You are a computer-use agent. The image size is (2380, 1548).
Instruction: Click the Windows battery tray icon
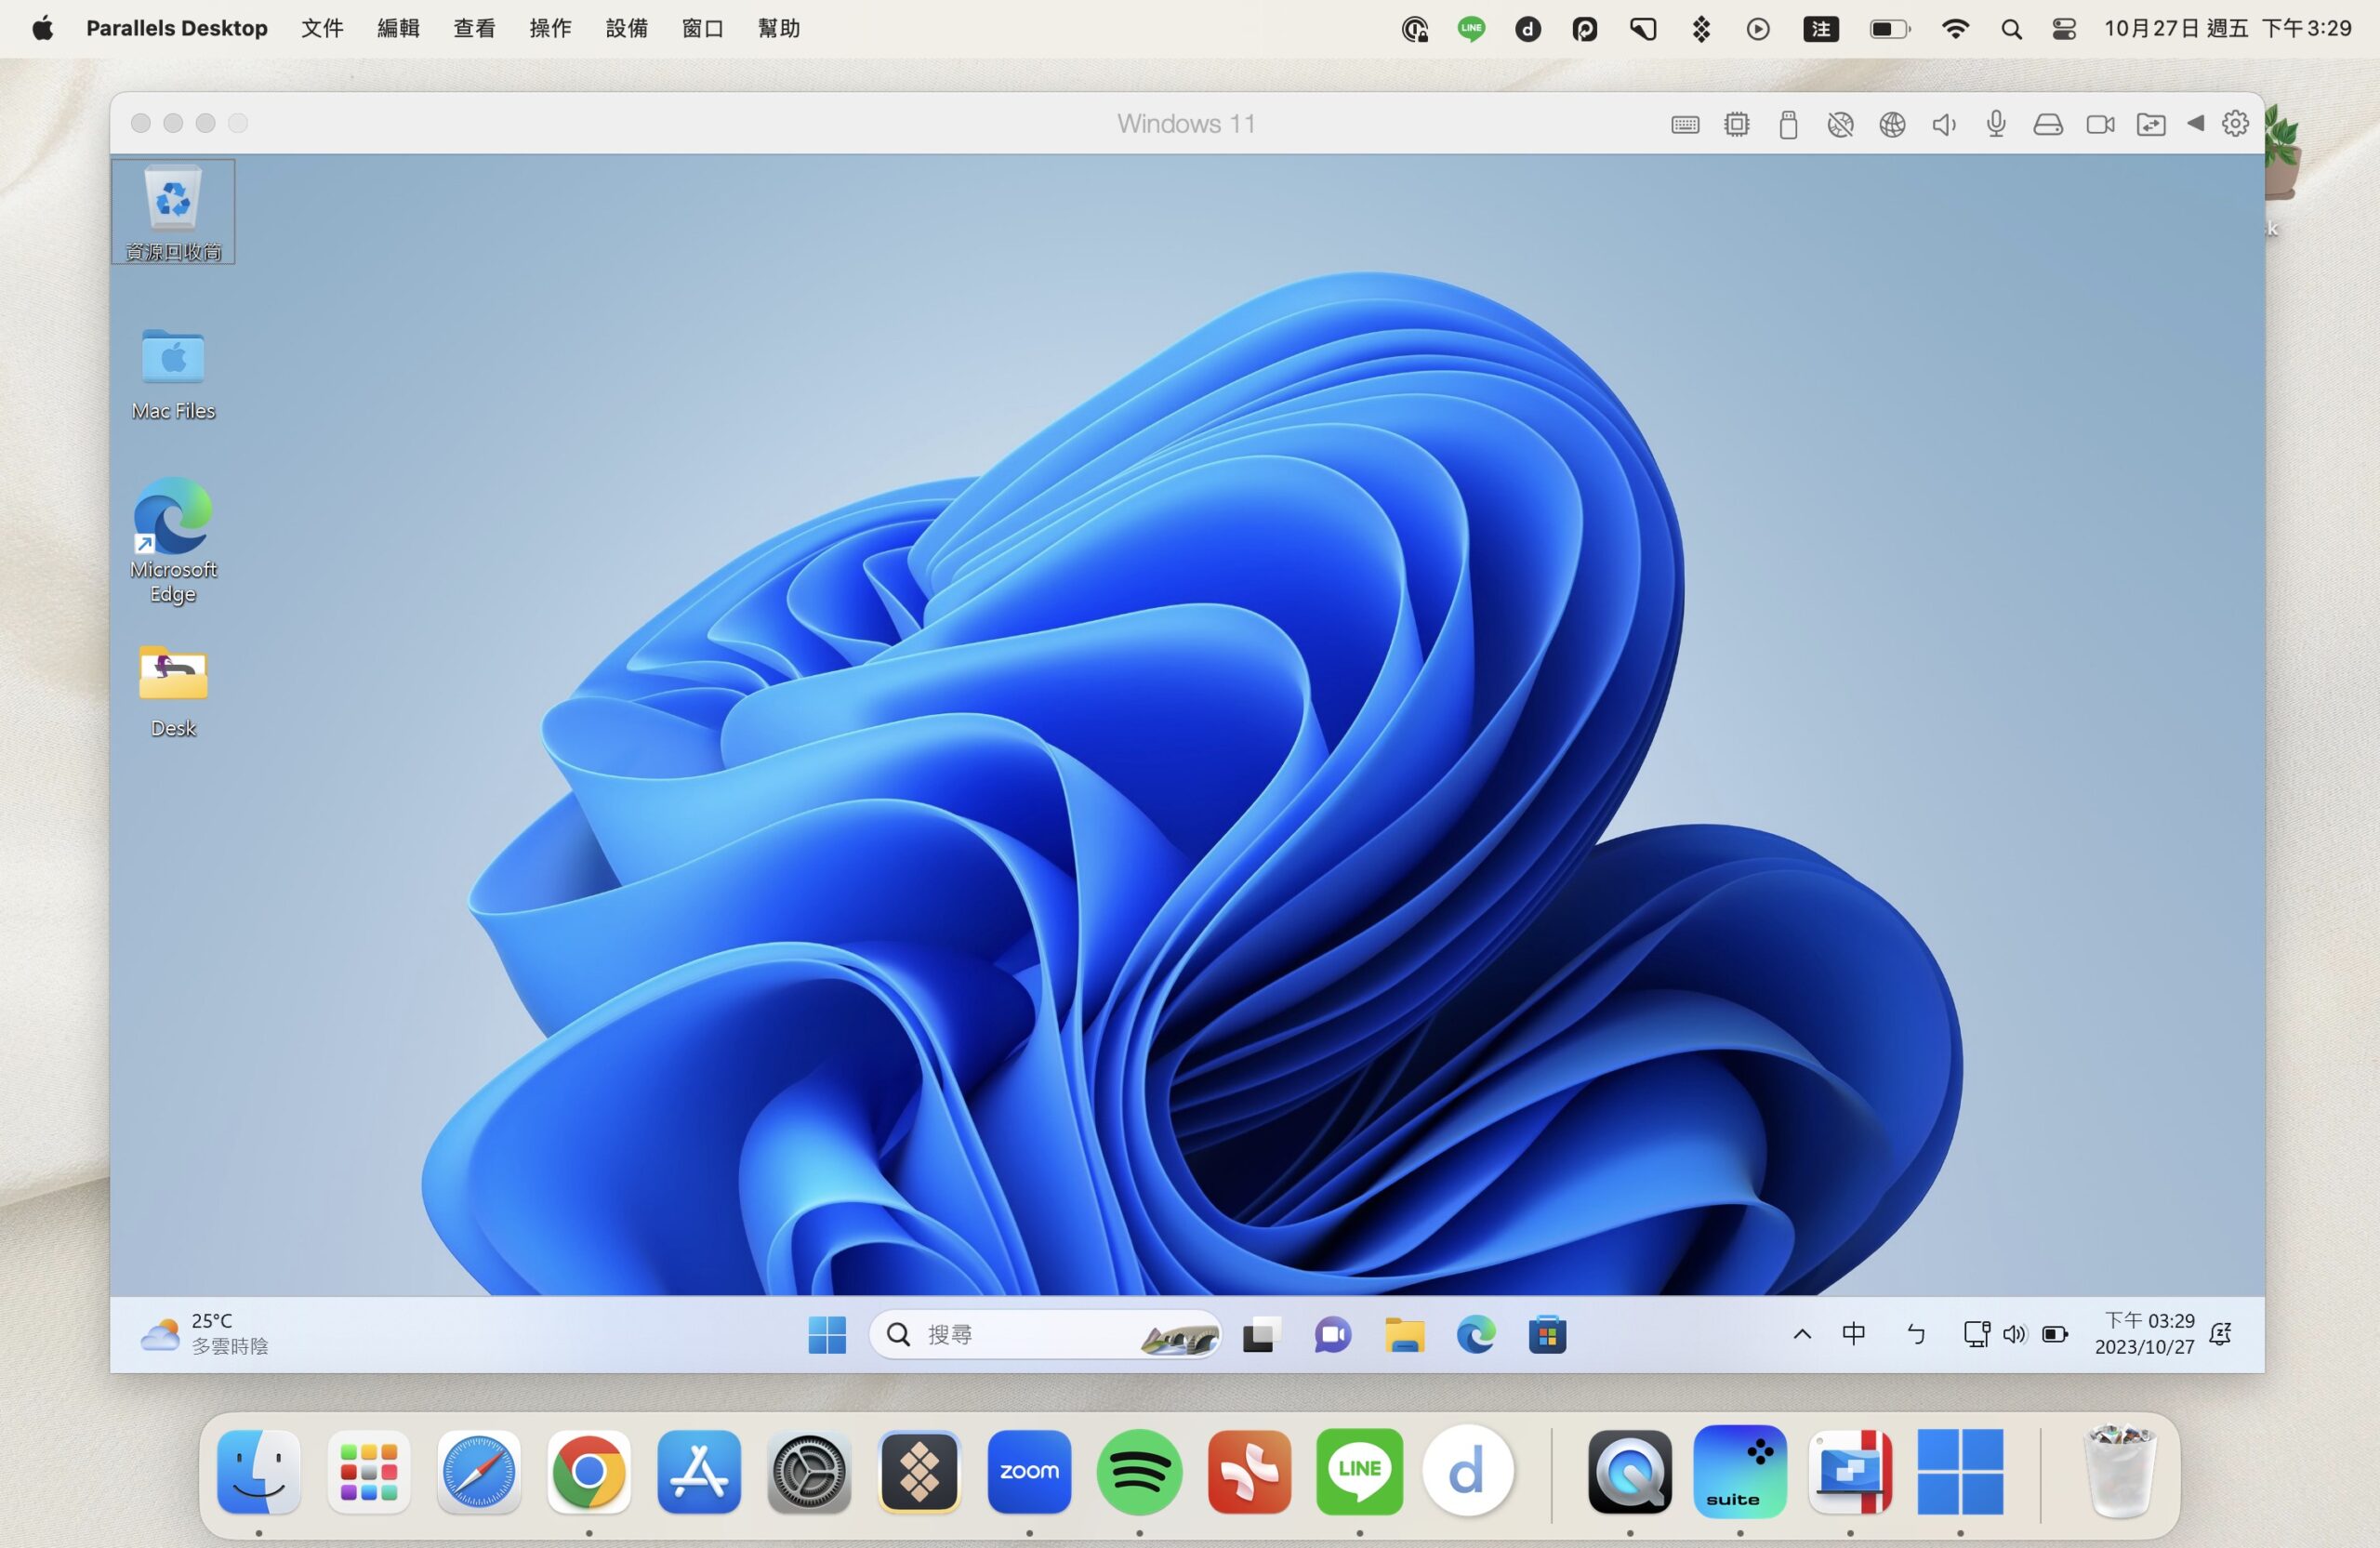click(2055, 1334)
